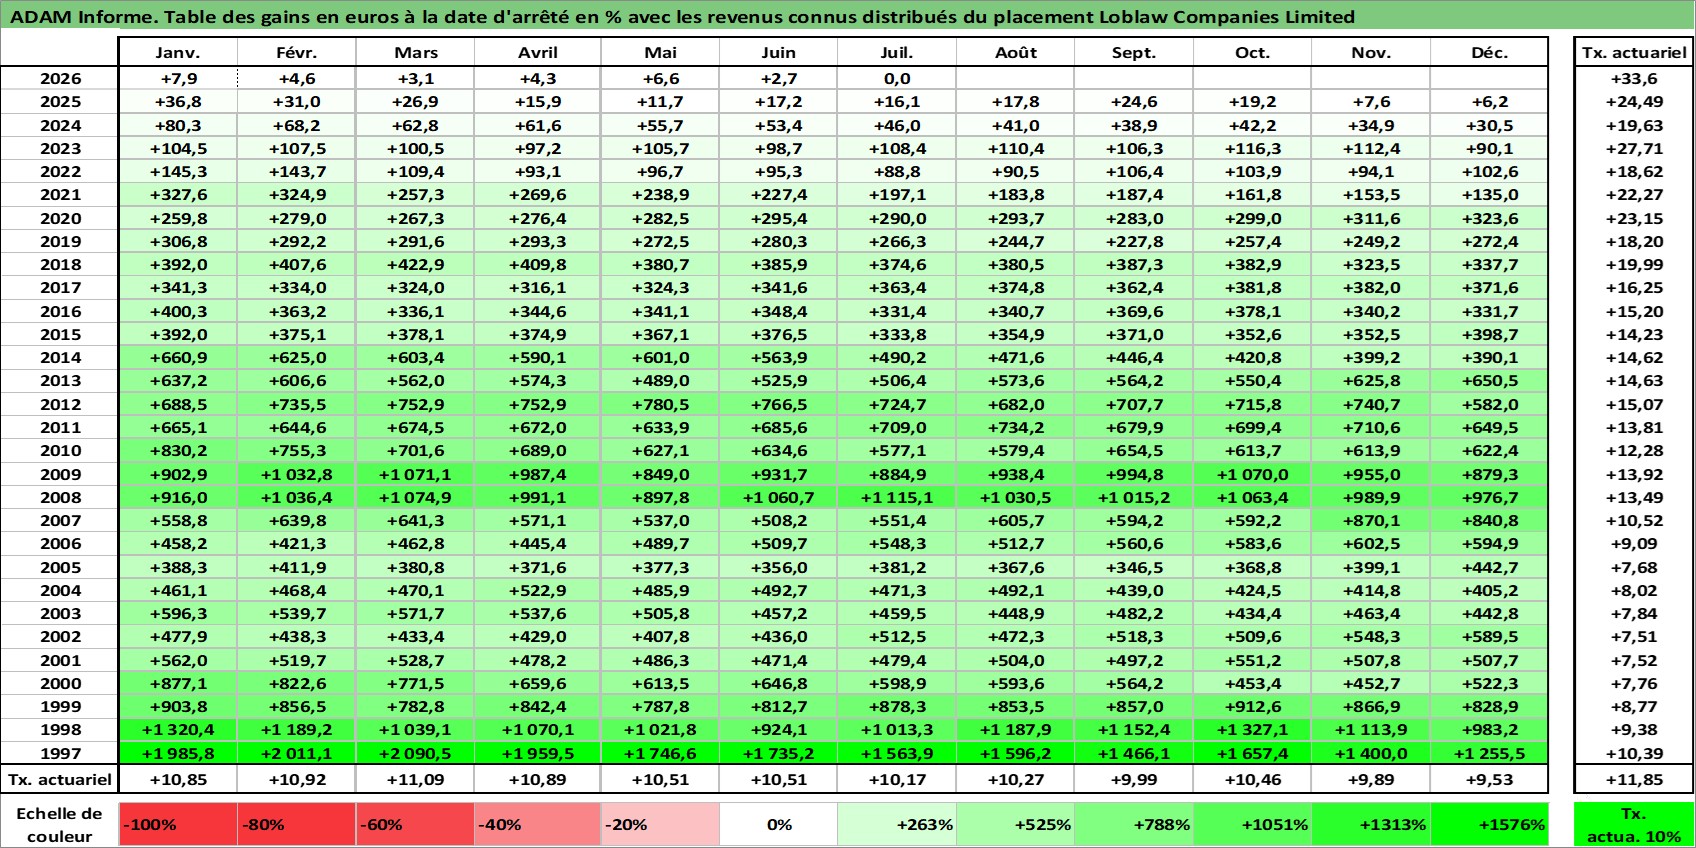Select the 2026 year row label
Screen dimensions: 1696x848
pyautogui.click(x=60, y=79)
